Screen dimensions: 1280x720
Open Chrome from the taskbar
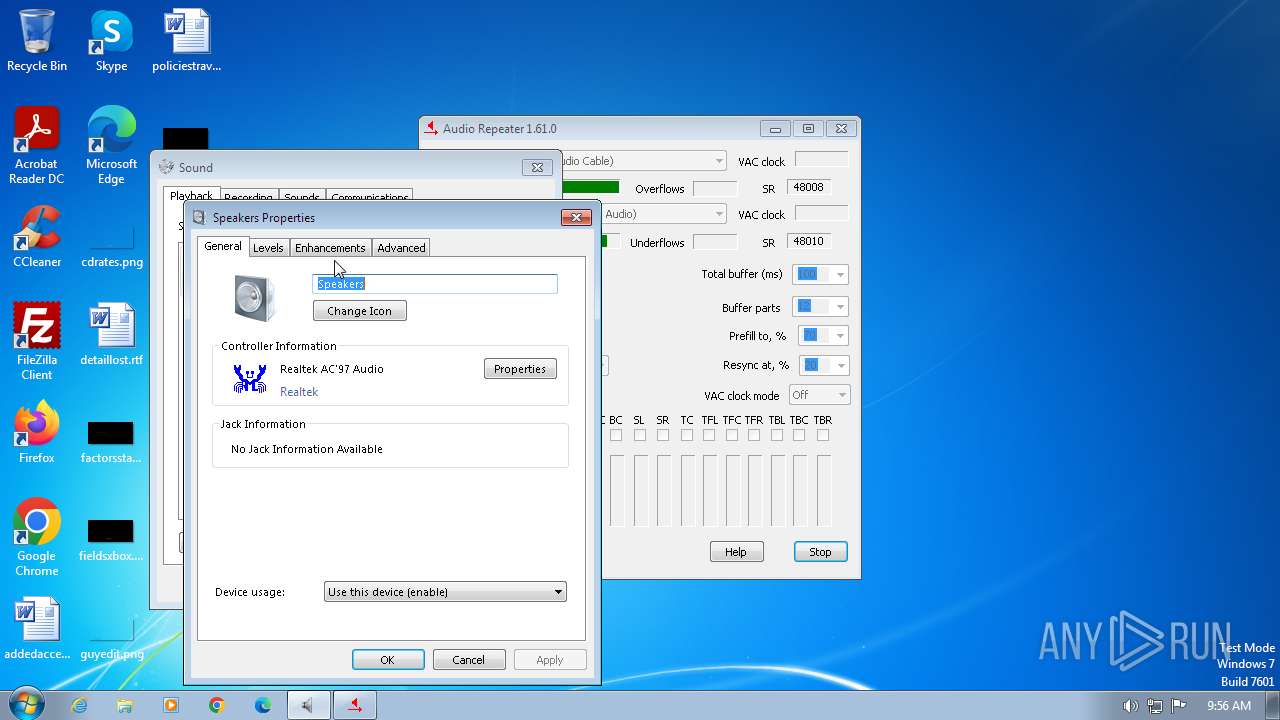click(x=217, y=705)
